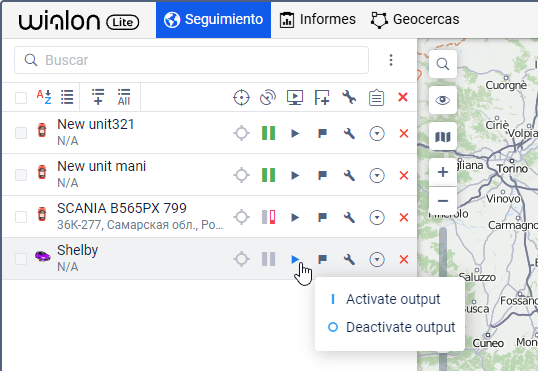Check the Shelby unit checkbox
This screenshot has width=538, height=371.
point(21,259)
